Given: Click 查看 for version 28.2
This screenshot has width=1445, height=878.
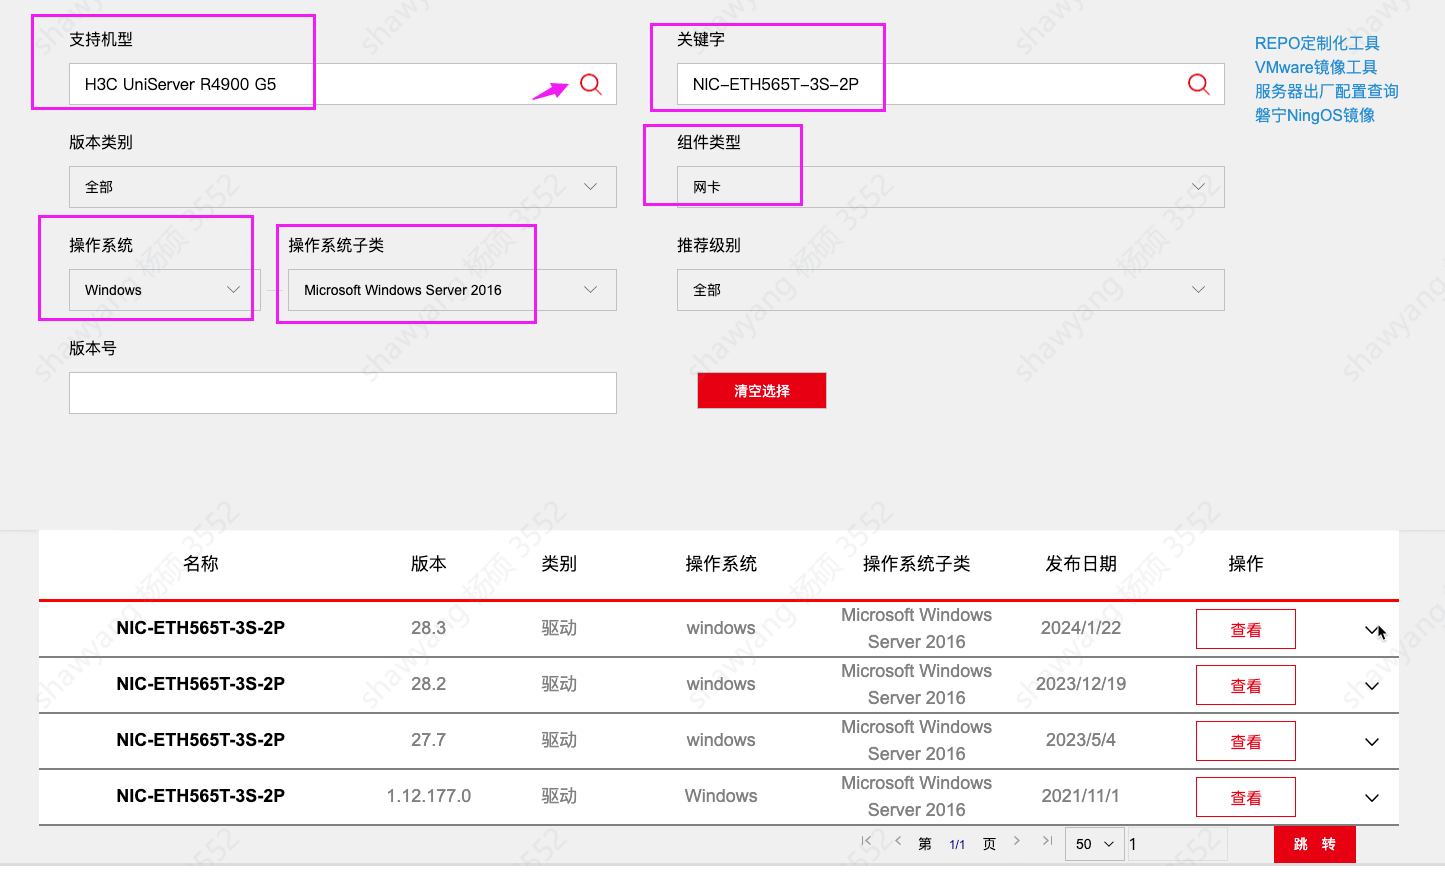Looking at the screenshot, I should point(1246,685).
